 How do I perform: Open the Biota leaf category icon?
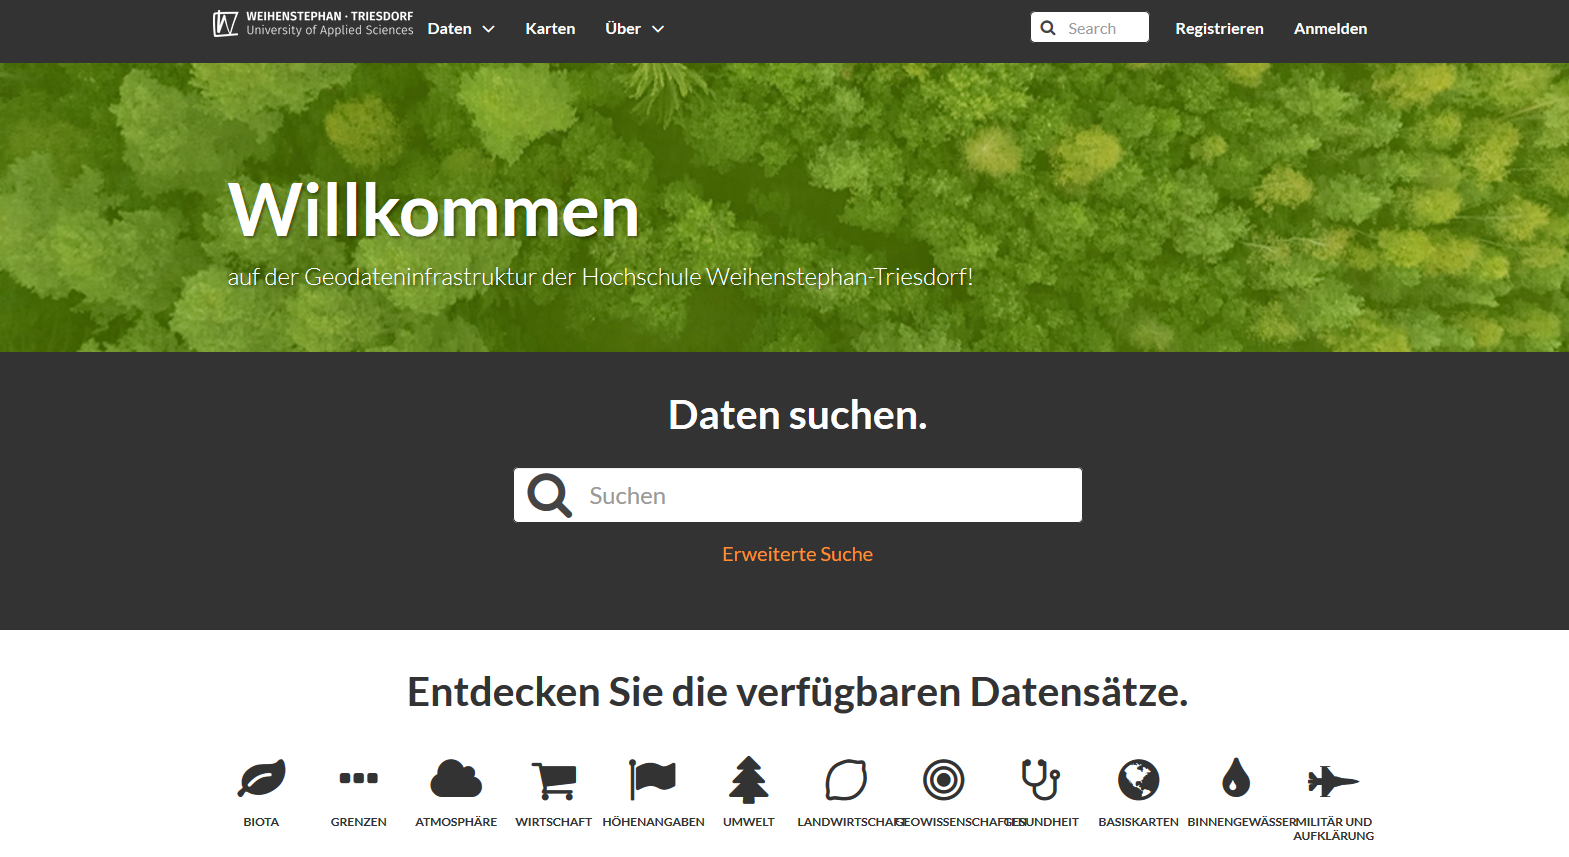[261, 779]
